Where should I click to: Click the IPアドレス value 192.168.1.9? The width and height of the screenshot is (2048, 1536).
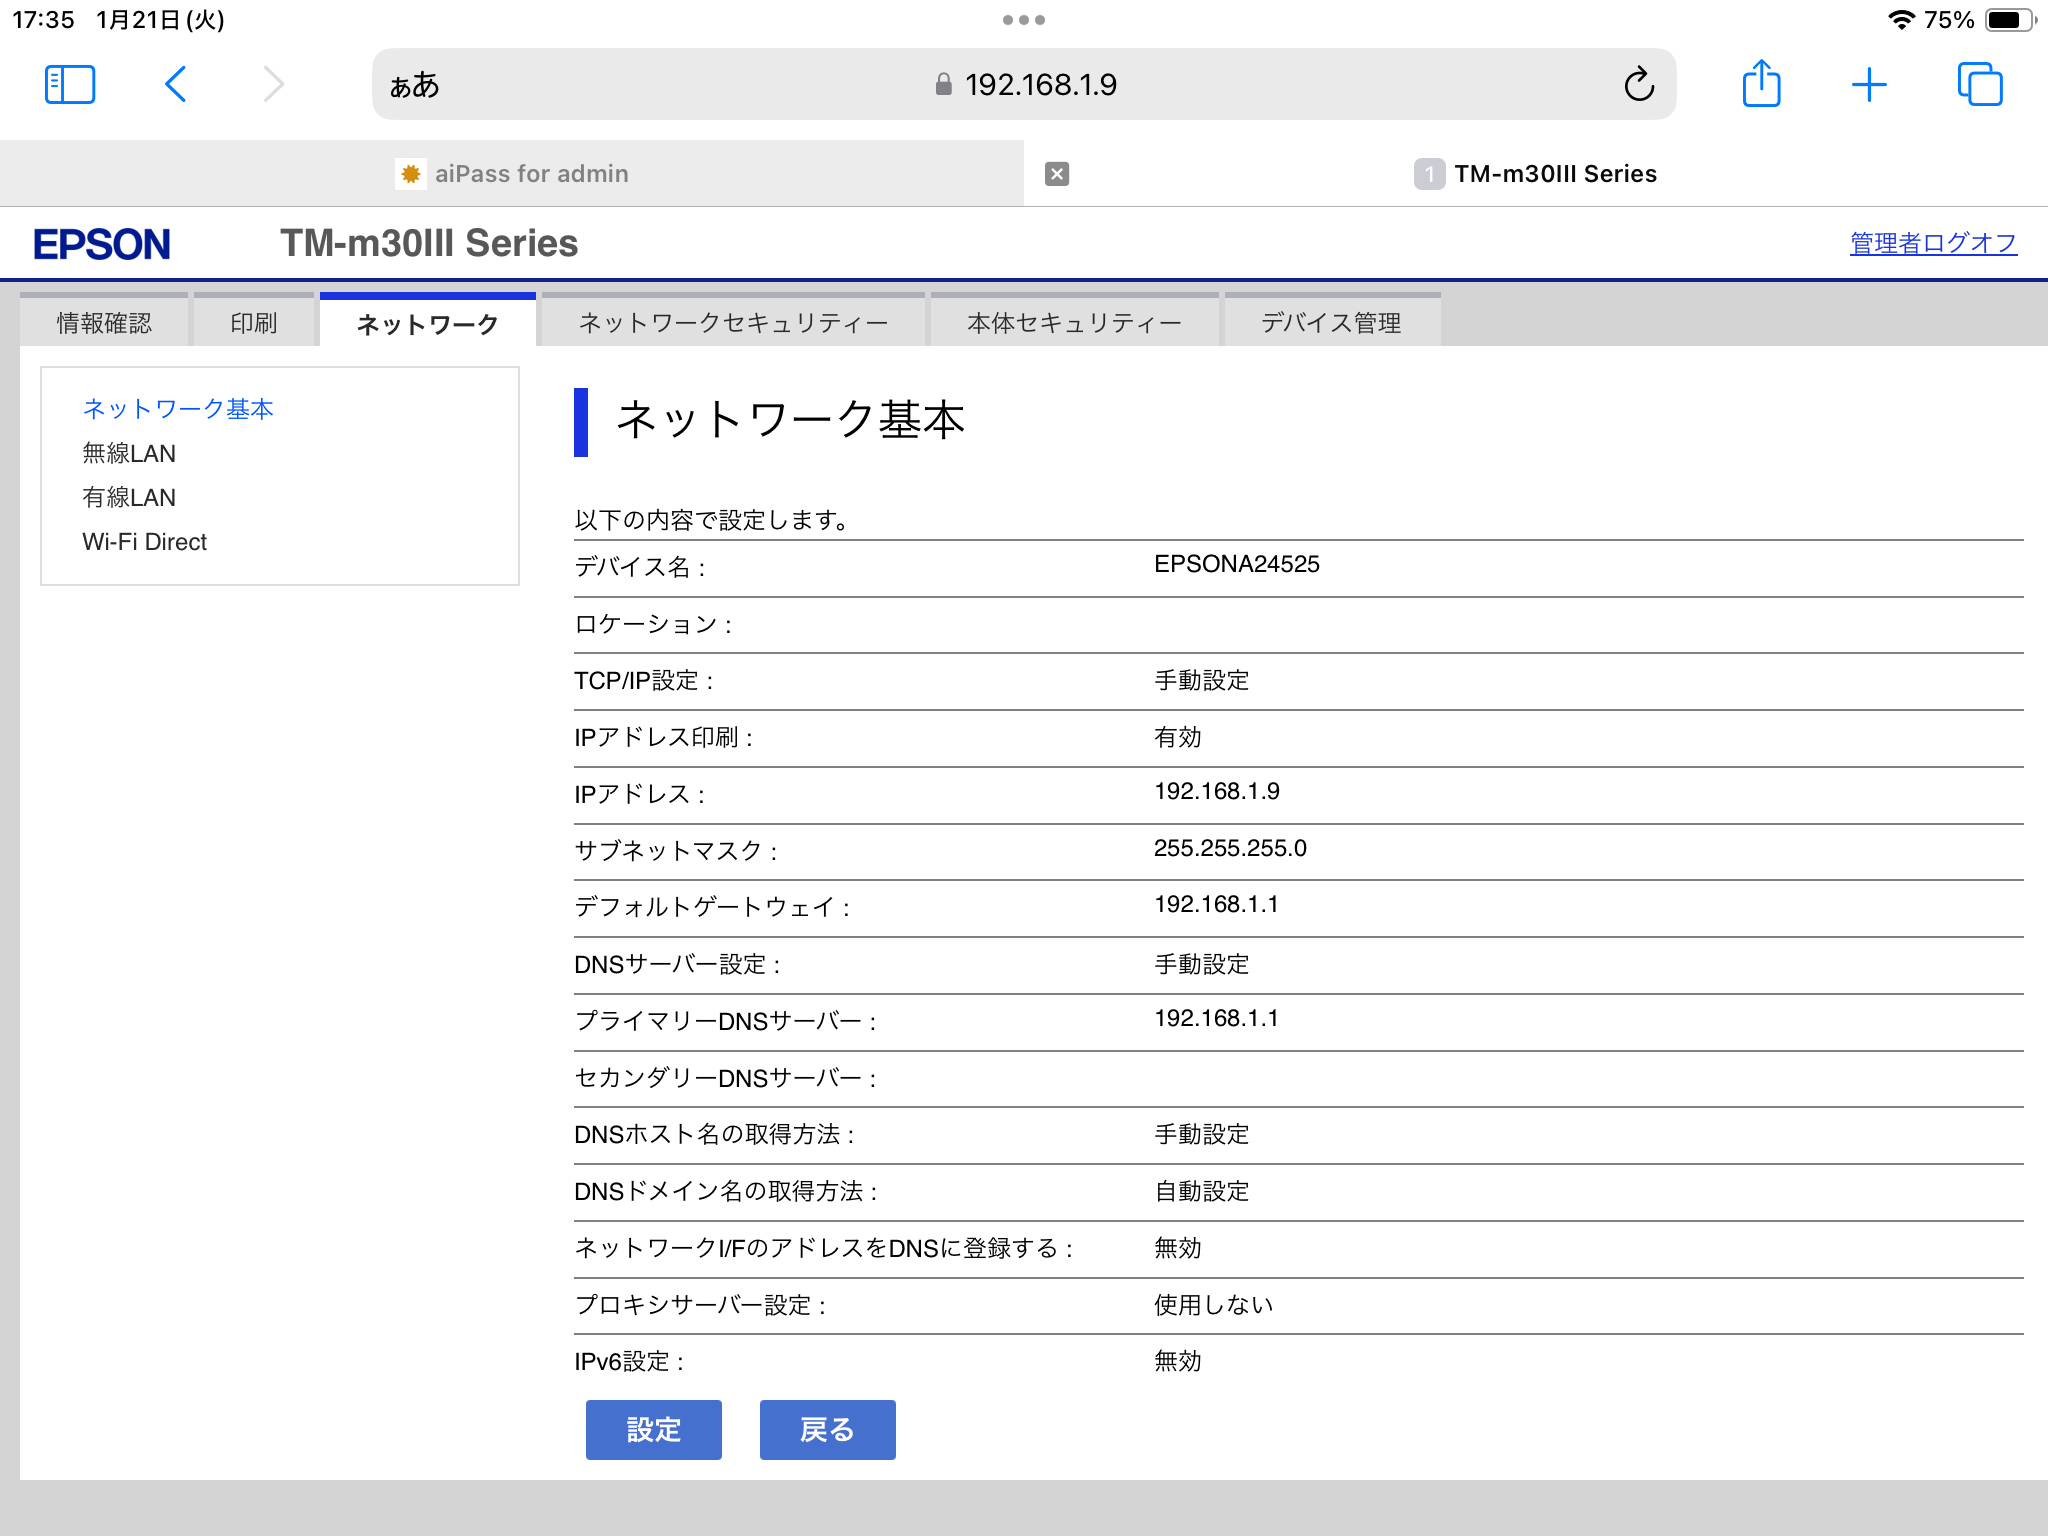coord(1217,791)
